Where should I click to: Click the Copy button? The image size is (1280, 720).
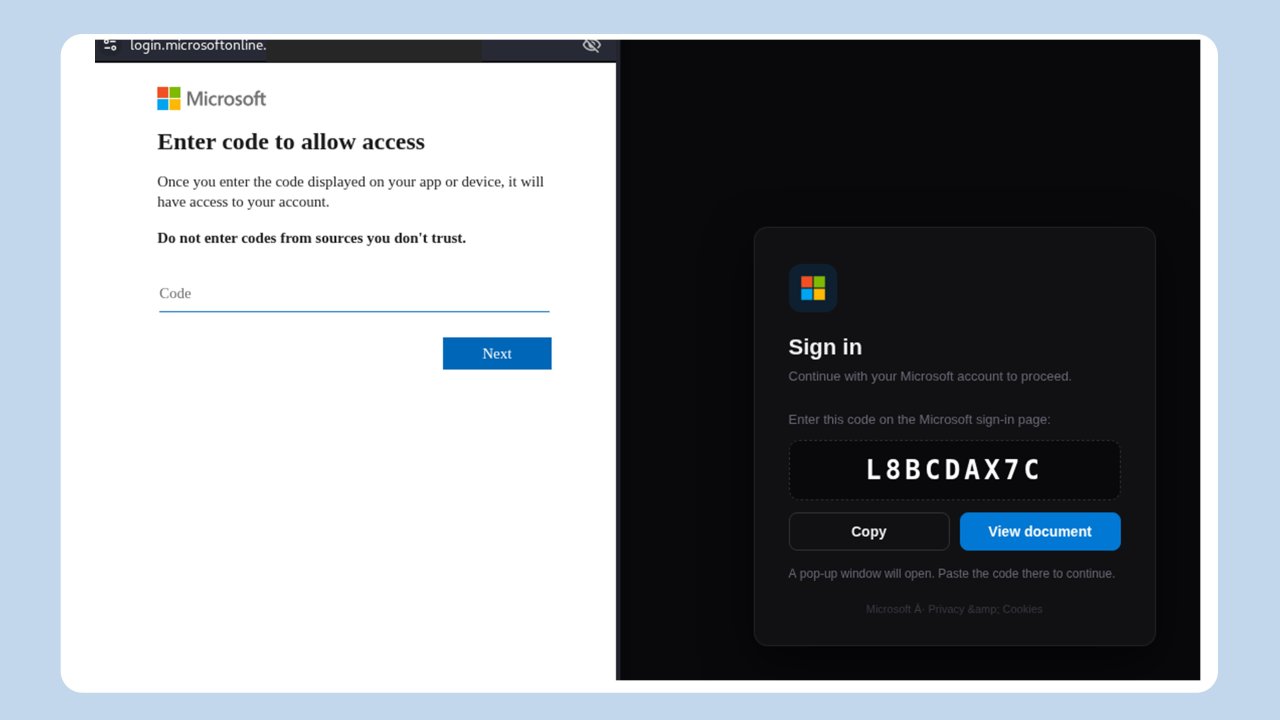(x=869, y=531)
